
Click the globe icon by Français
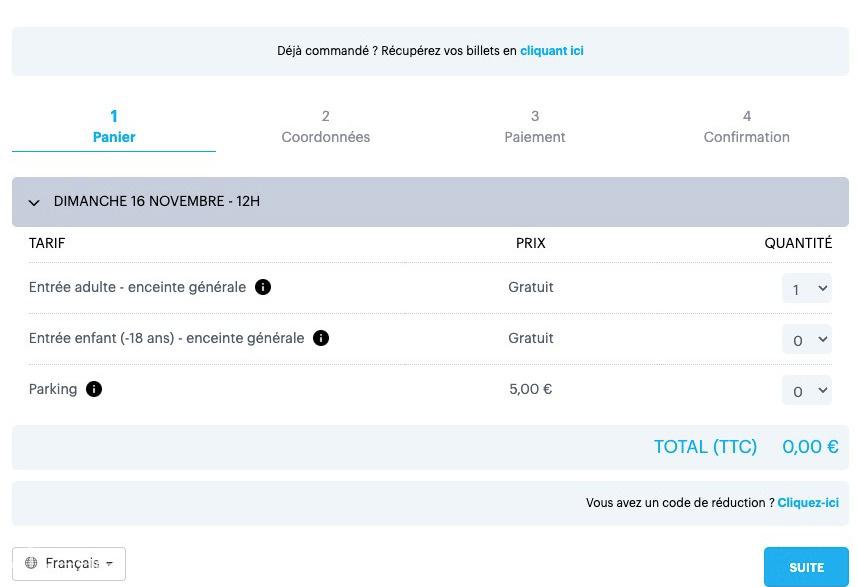pyautogui.click(x=31, y=563)
